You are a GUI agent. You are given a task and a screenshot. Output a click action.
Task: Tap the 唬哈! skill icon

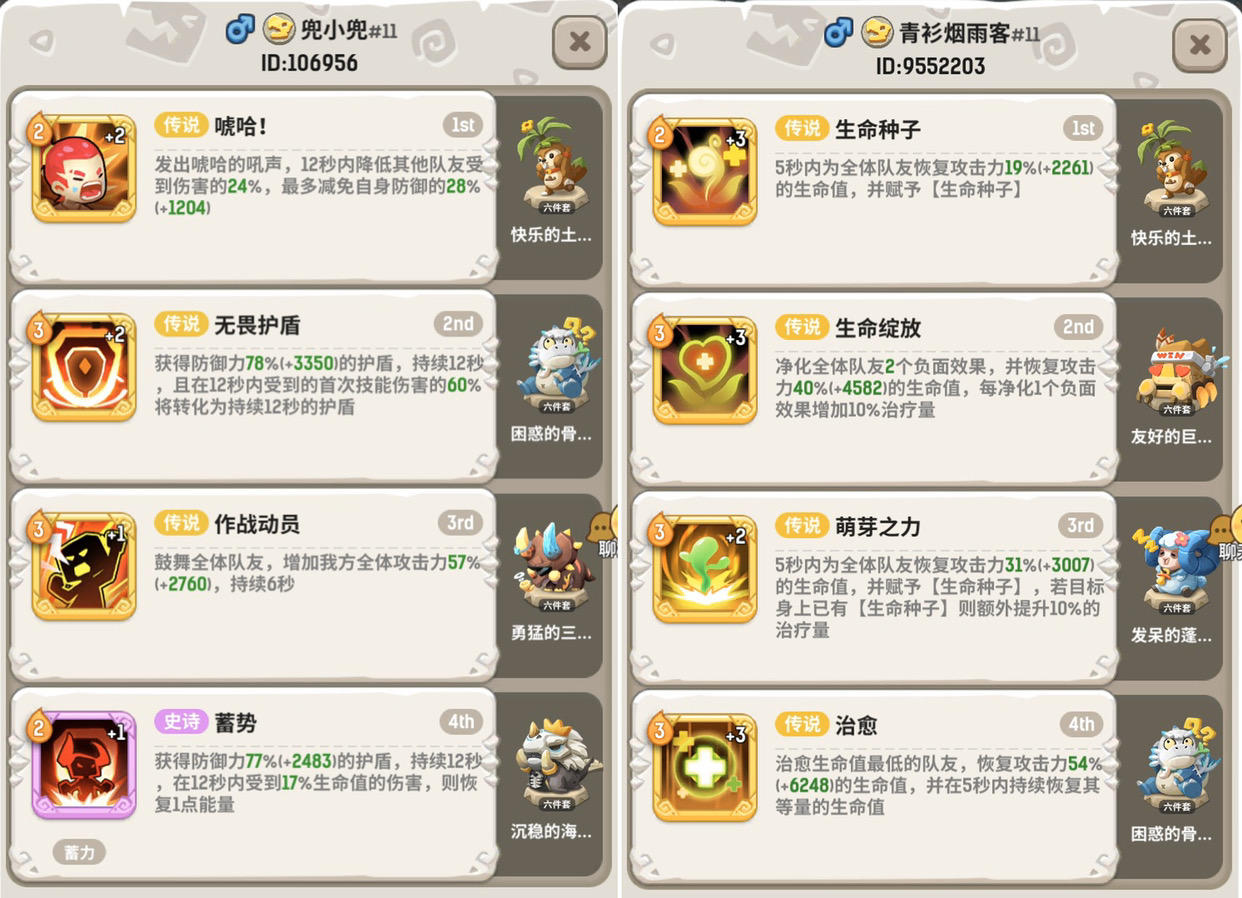coord(84,168)
